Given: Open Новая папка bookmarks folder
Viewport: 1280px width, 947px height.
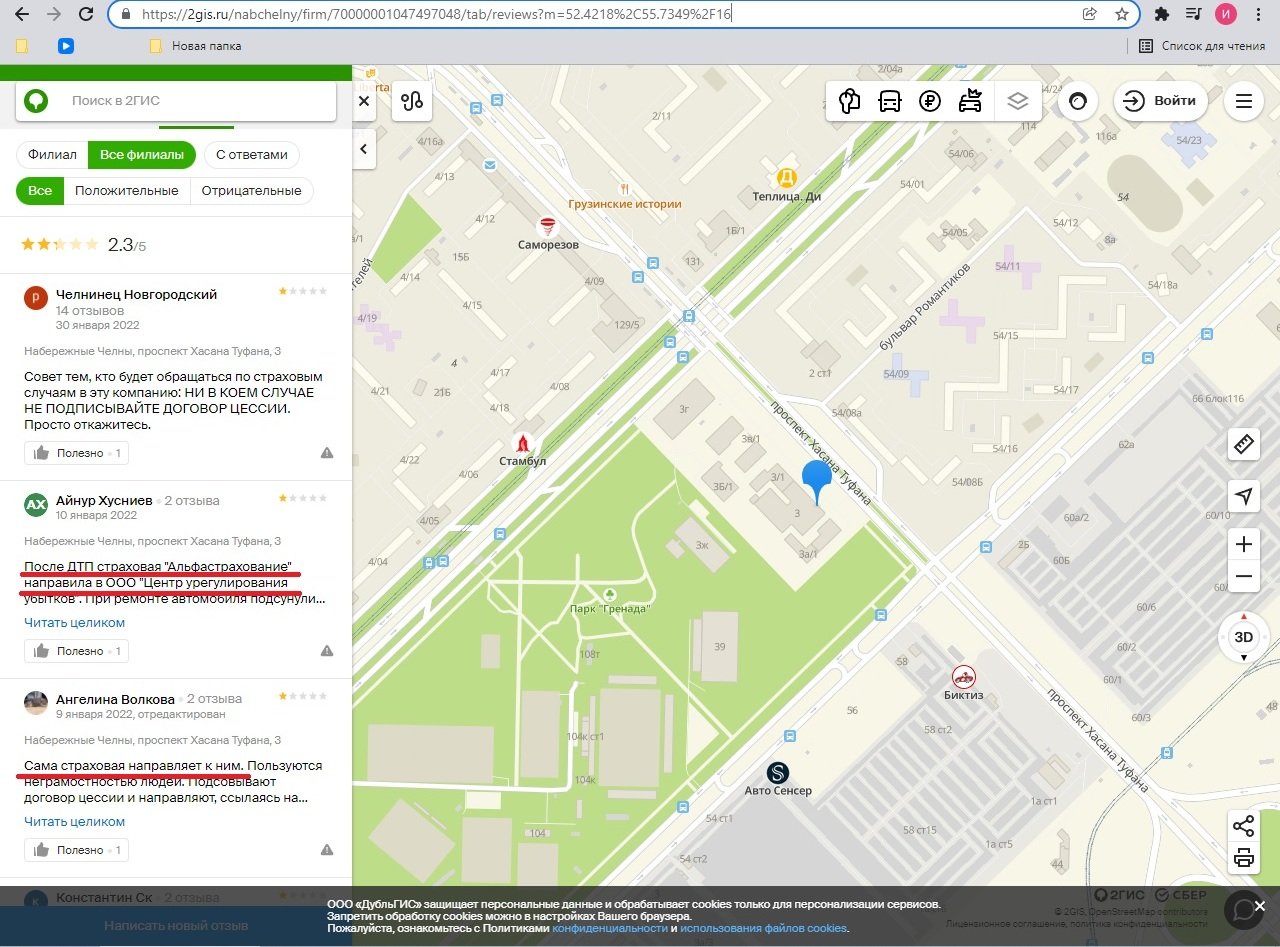Looking at the screenshot, I should point(196,46).
